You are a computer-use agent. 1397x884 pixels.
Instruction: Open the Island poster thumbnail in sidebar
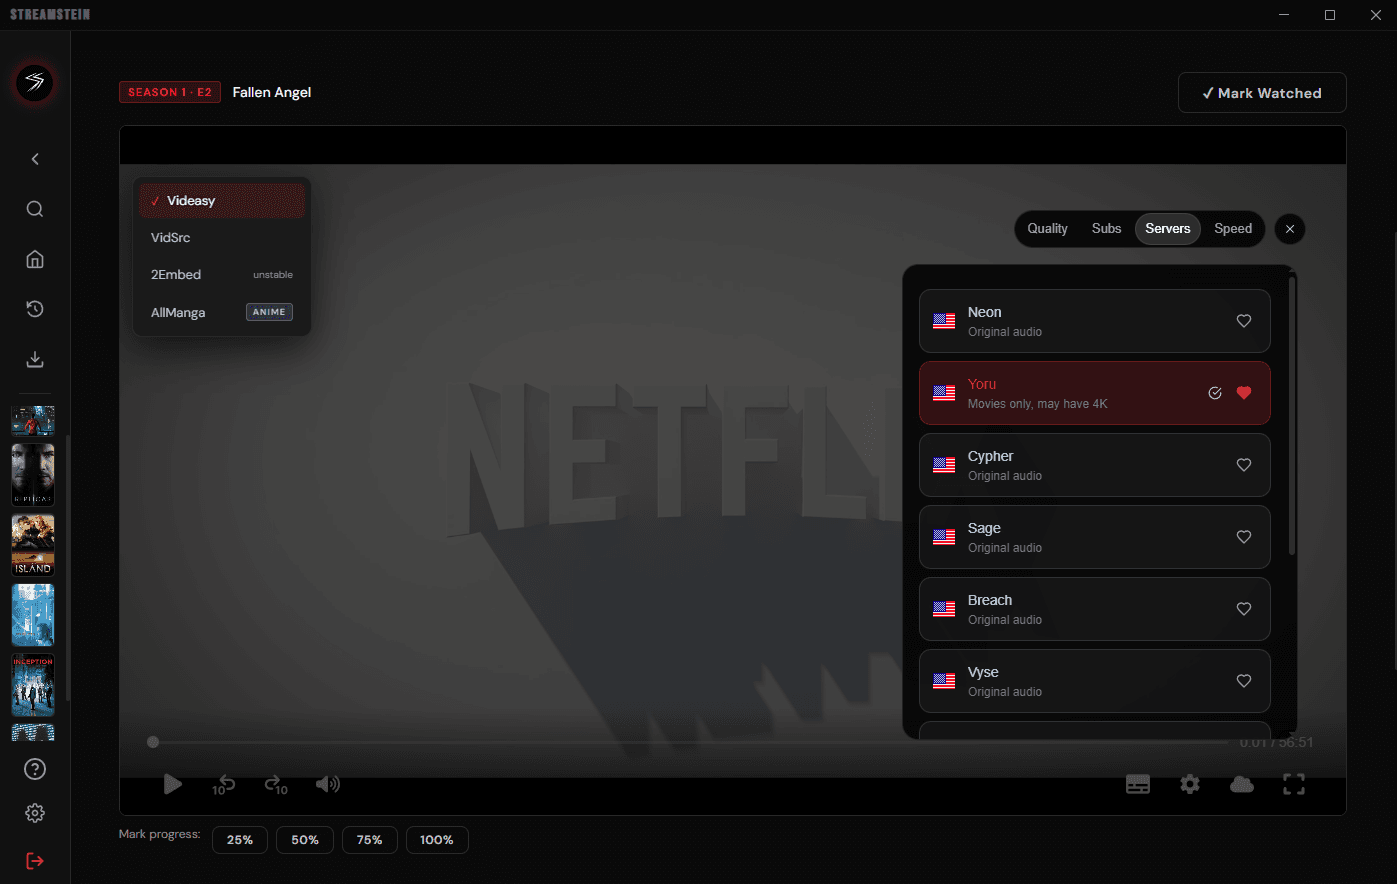coord(33,545)
